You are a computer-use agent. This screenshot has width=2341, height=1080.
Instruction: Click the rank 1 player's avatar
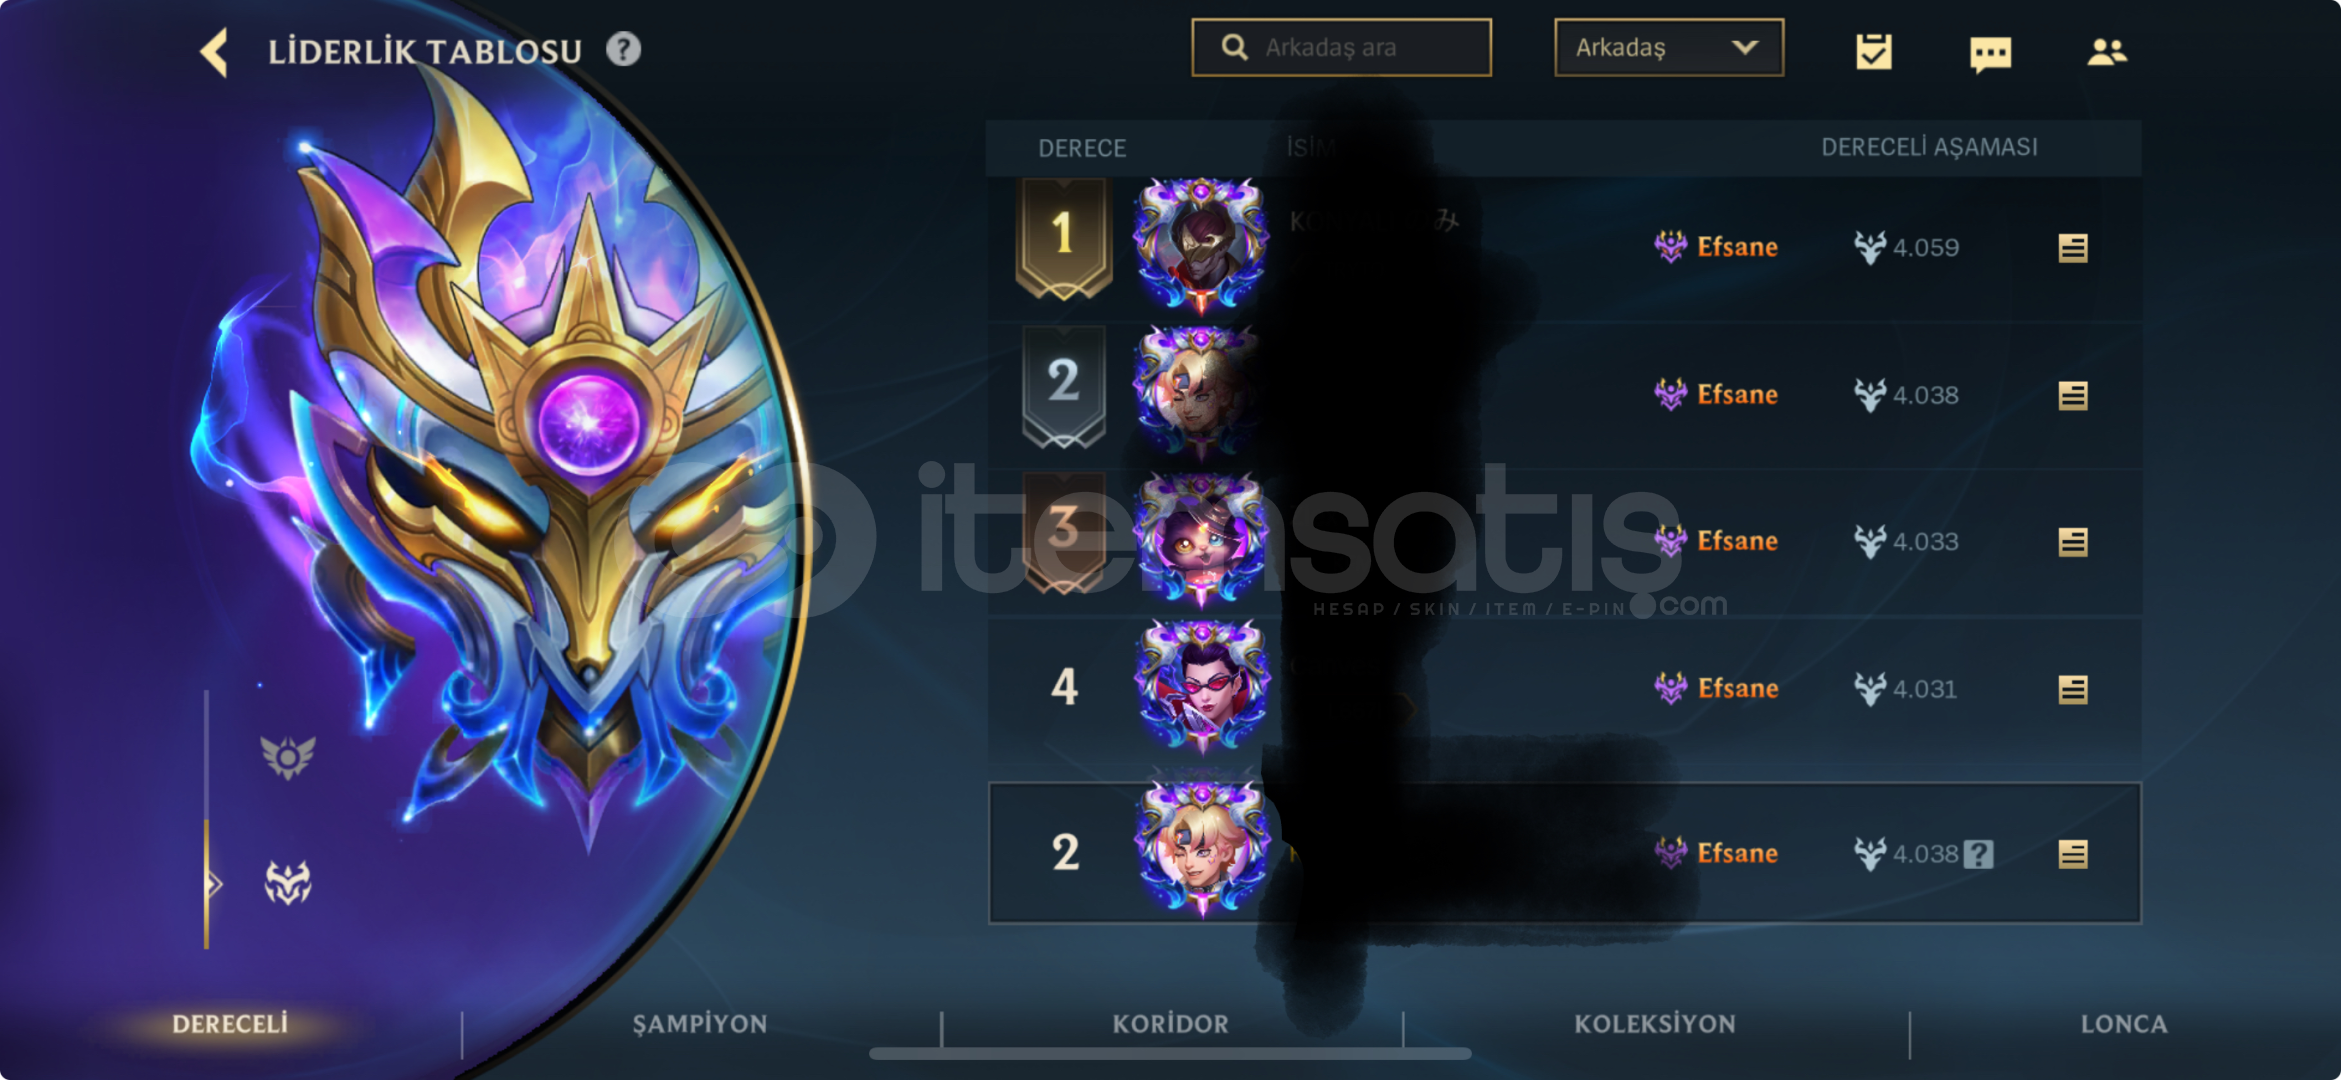click(1200, 245)
